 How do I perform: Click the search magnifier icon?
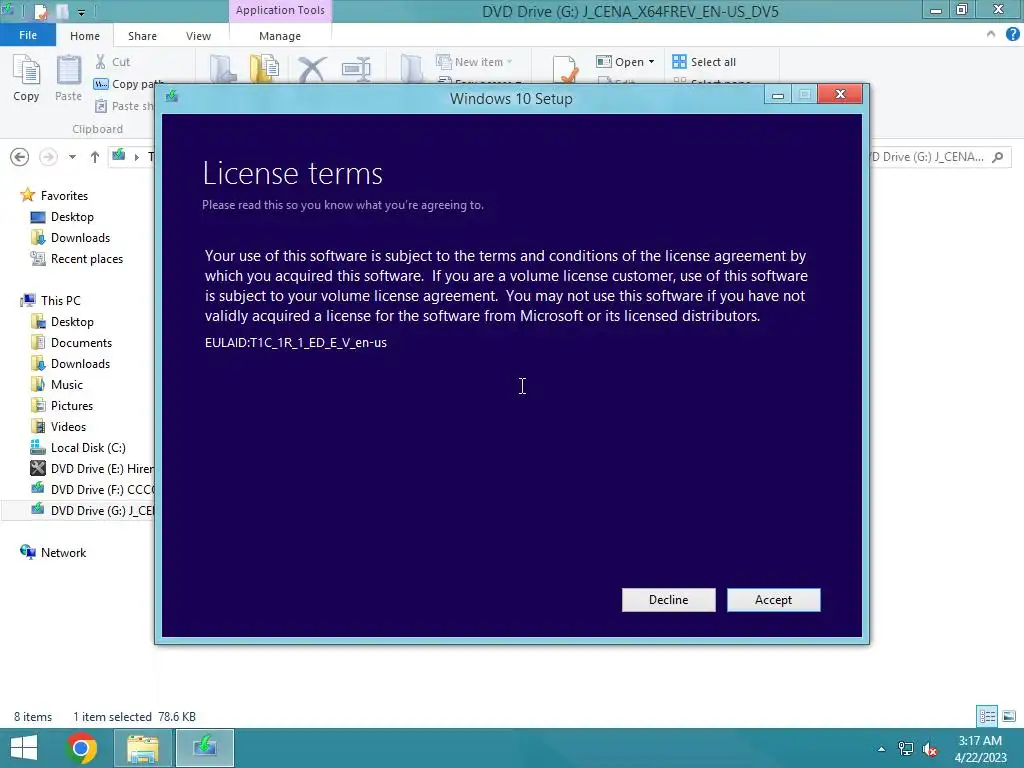click(997, 157)
